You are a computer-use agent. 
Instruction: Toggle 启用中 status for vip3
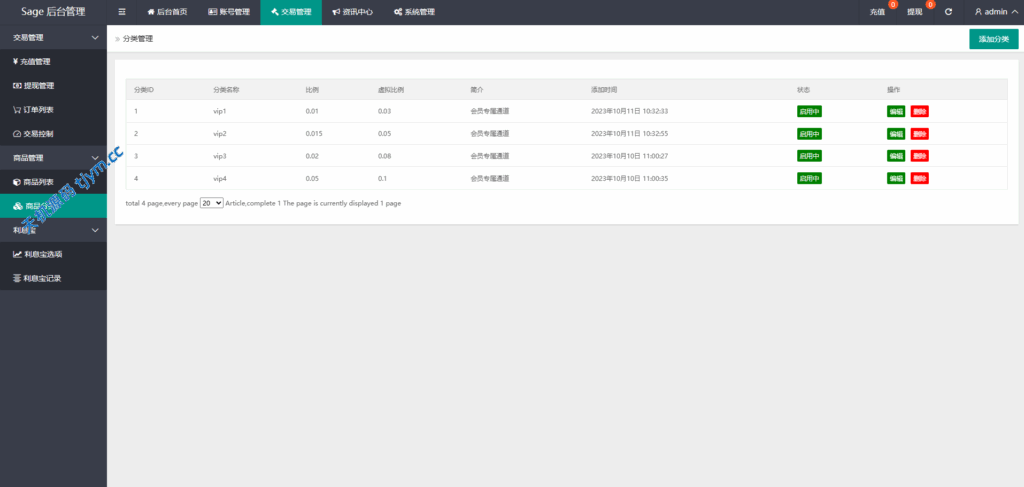pos(808,156)
